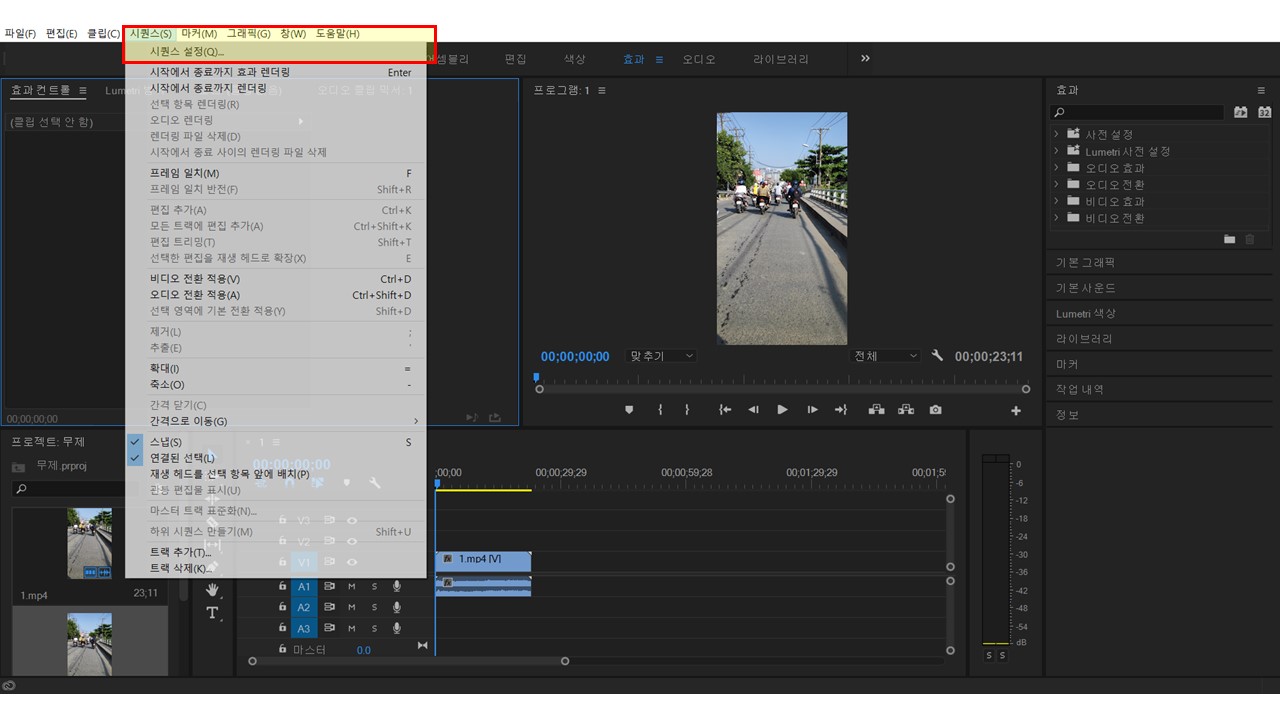Toggle track targeting for A2
Viewport: 1280px width, 720px height.
[x=304, y=607]
